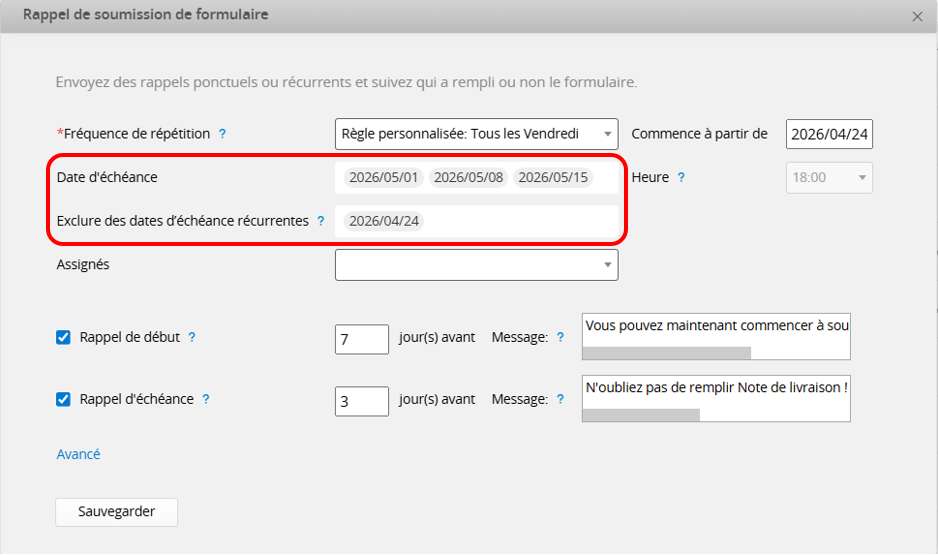Open the Avancé link

(78, 454)
